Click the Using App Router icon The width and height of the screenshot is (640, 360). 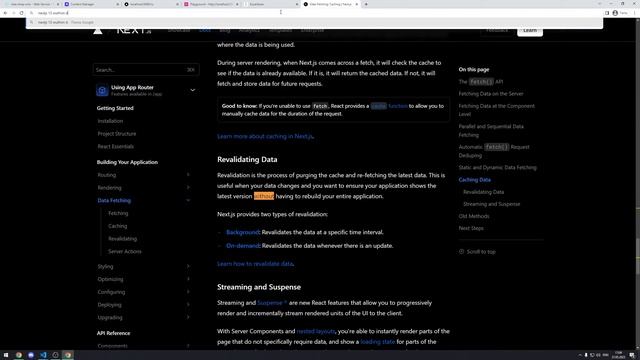[102, 90]
